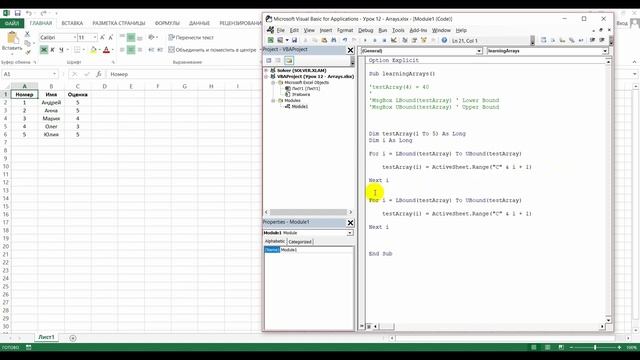Viewport: 640px width, 360px height.
Task: Click cell C1 labeled Оценка
Action: click(78, 94)
